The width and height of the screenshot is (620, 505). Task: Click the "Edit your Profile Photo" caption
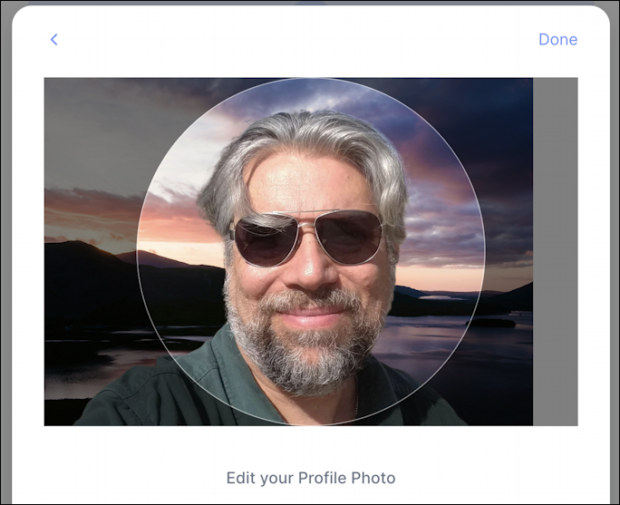310,478
